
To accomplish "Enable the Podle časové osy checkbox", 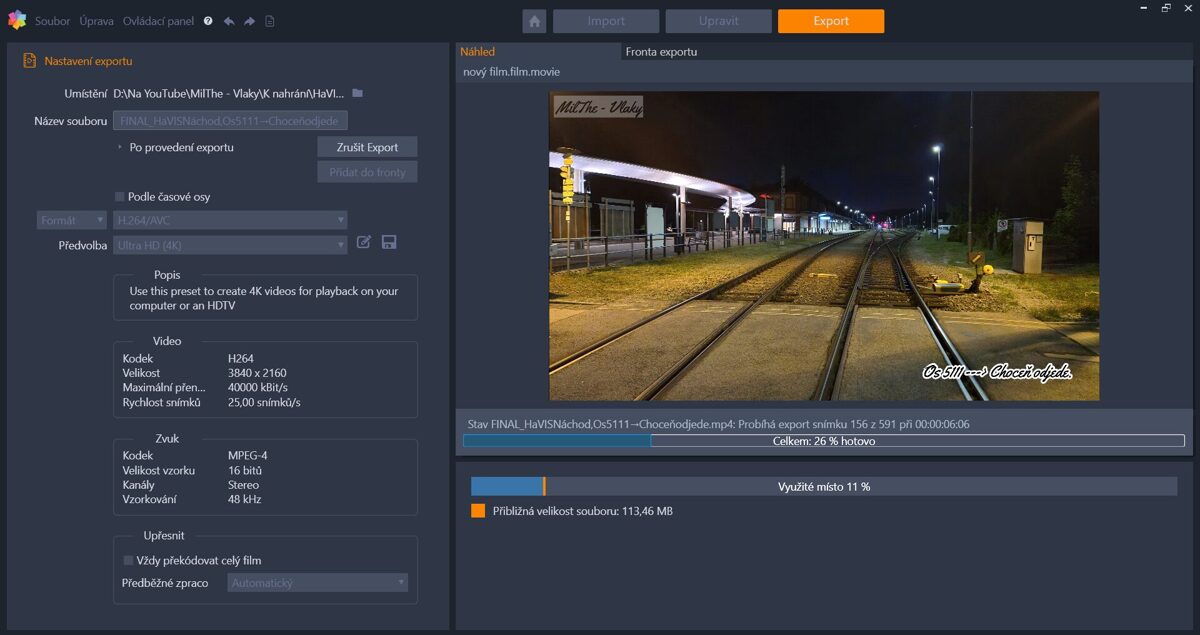I will tap(120, 197).
